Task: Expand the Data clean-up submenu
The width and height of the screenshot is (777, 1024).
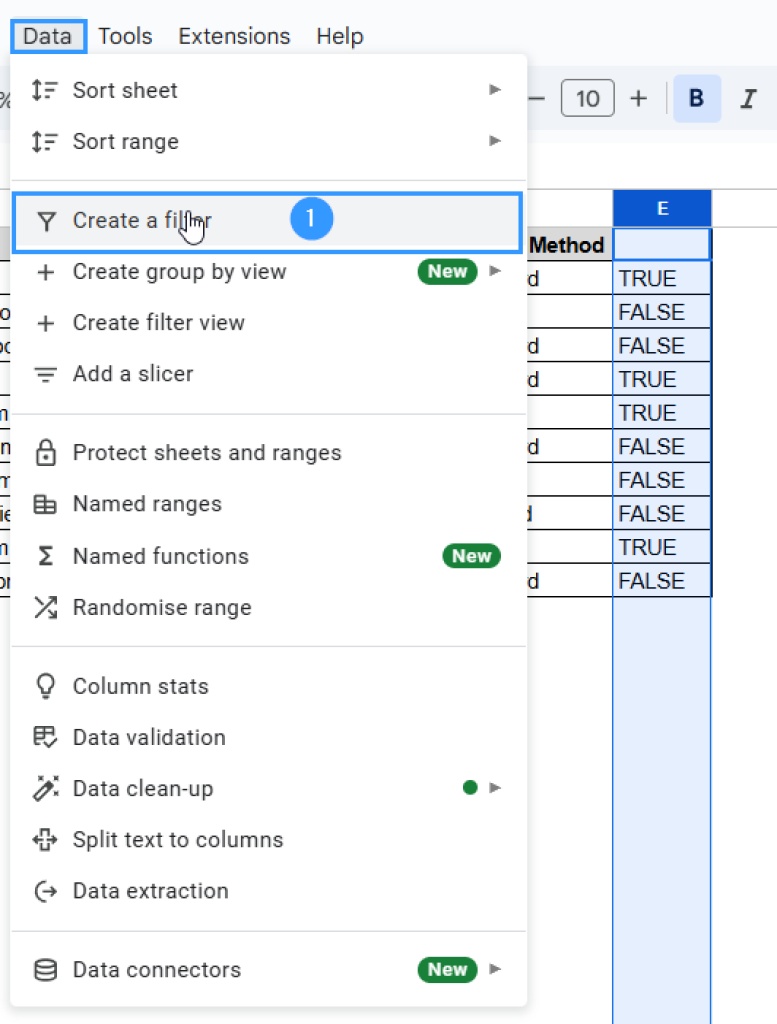Action: coord(494,788)
